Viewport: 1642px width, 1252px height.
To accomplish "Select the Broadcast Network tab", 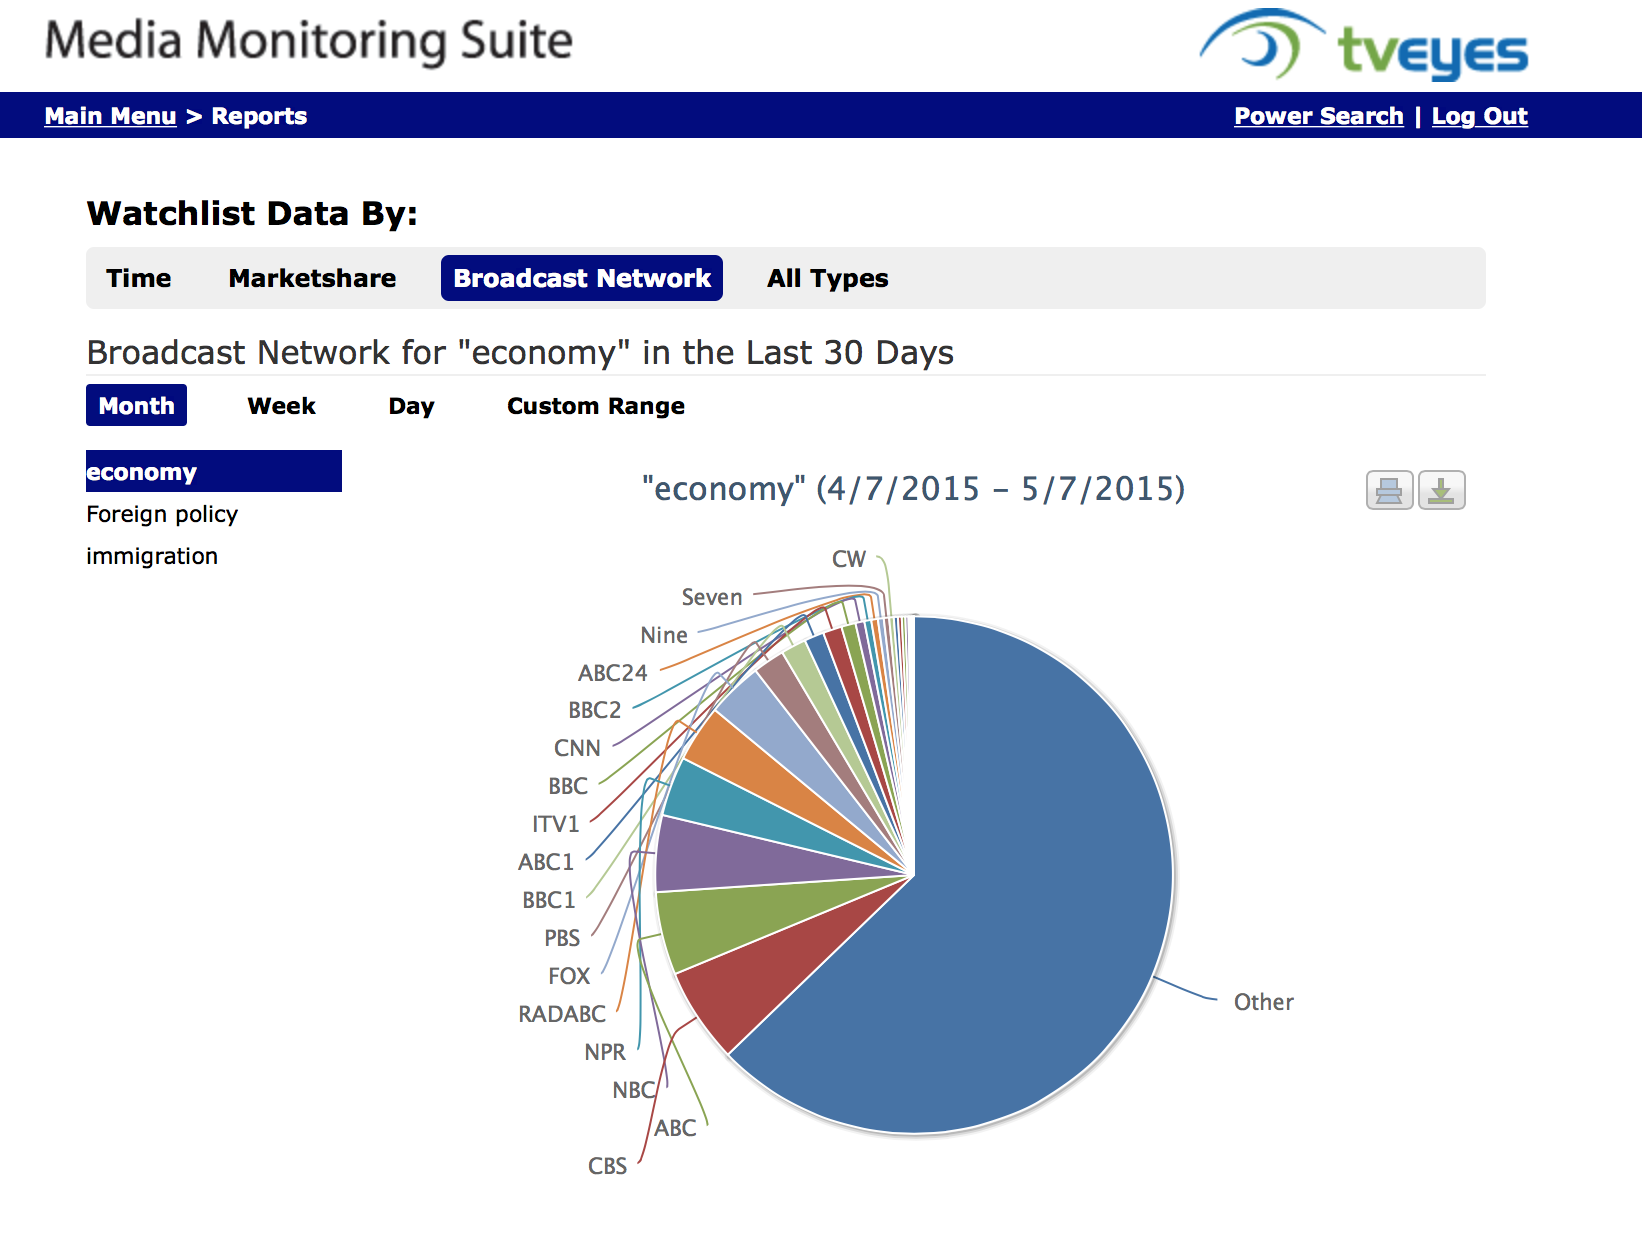I will tap(582, 278).
